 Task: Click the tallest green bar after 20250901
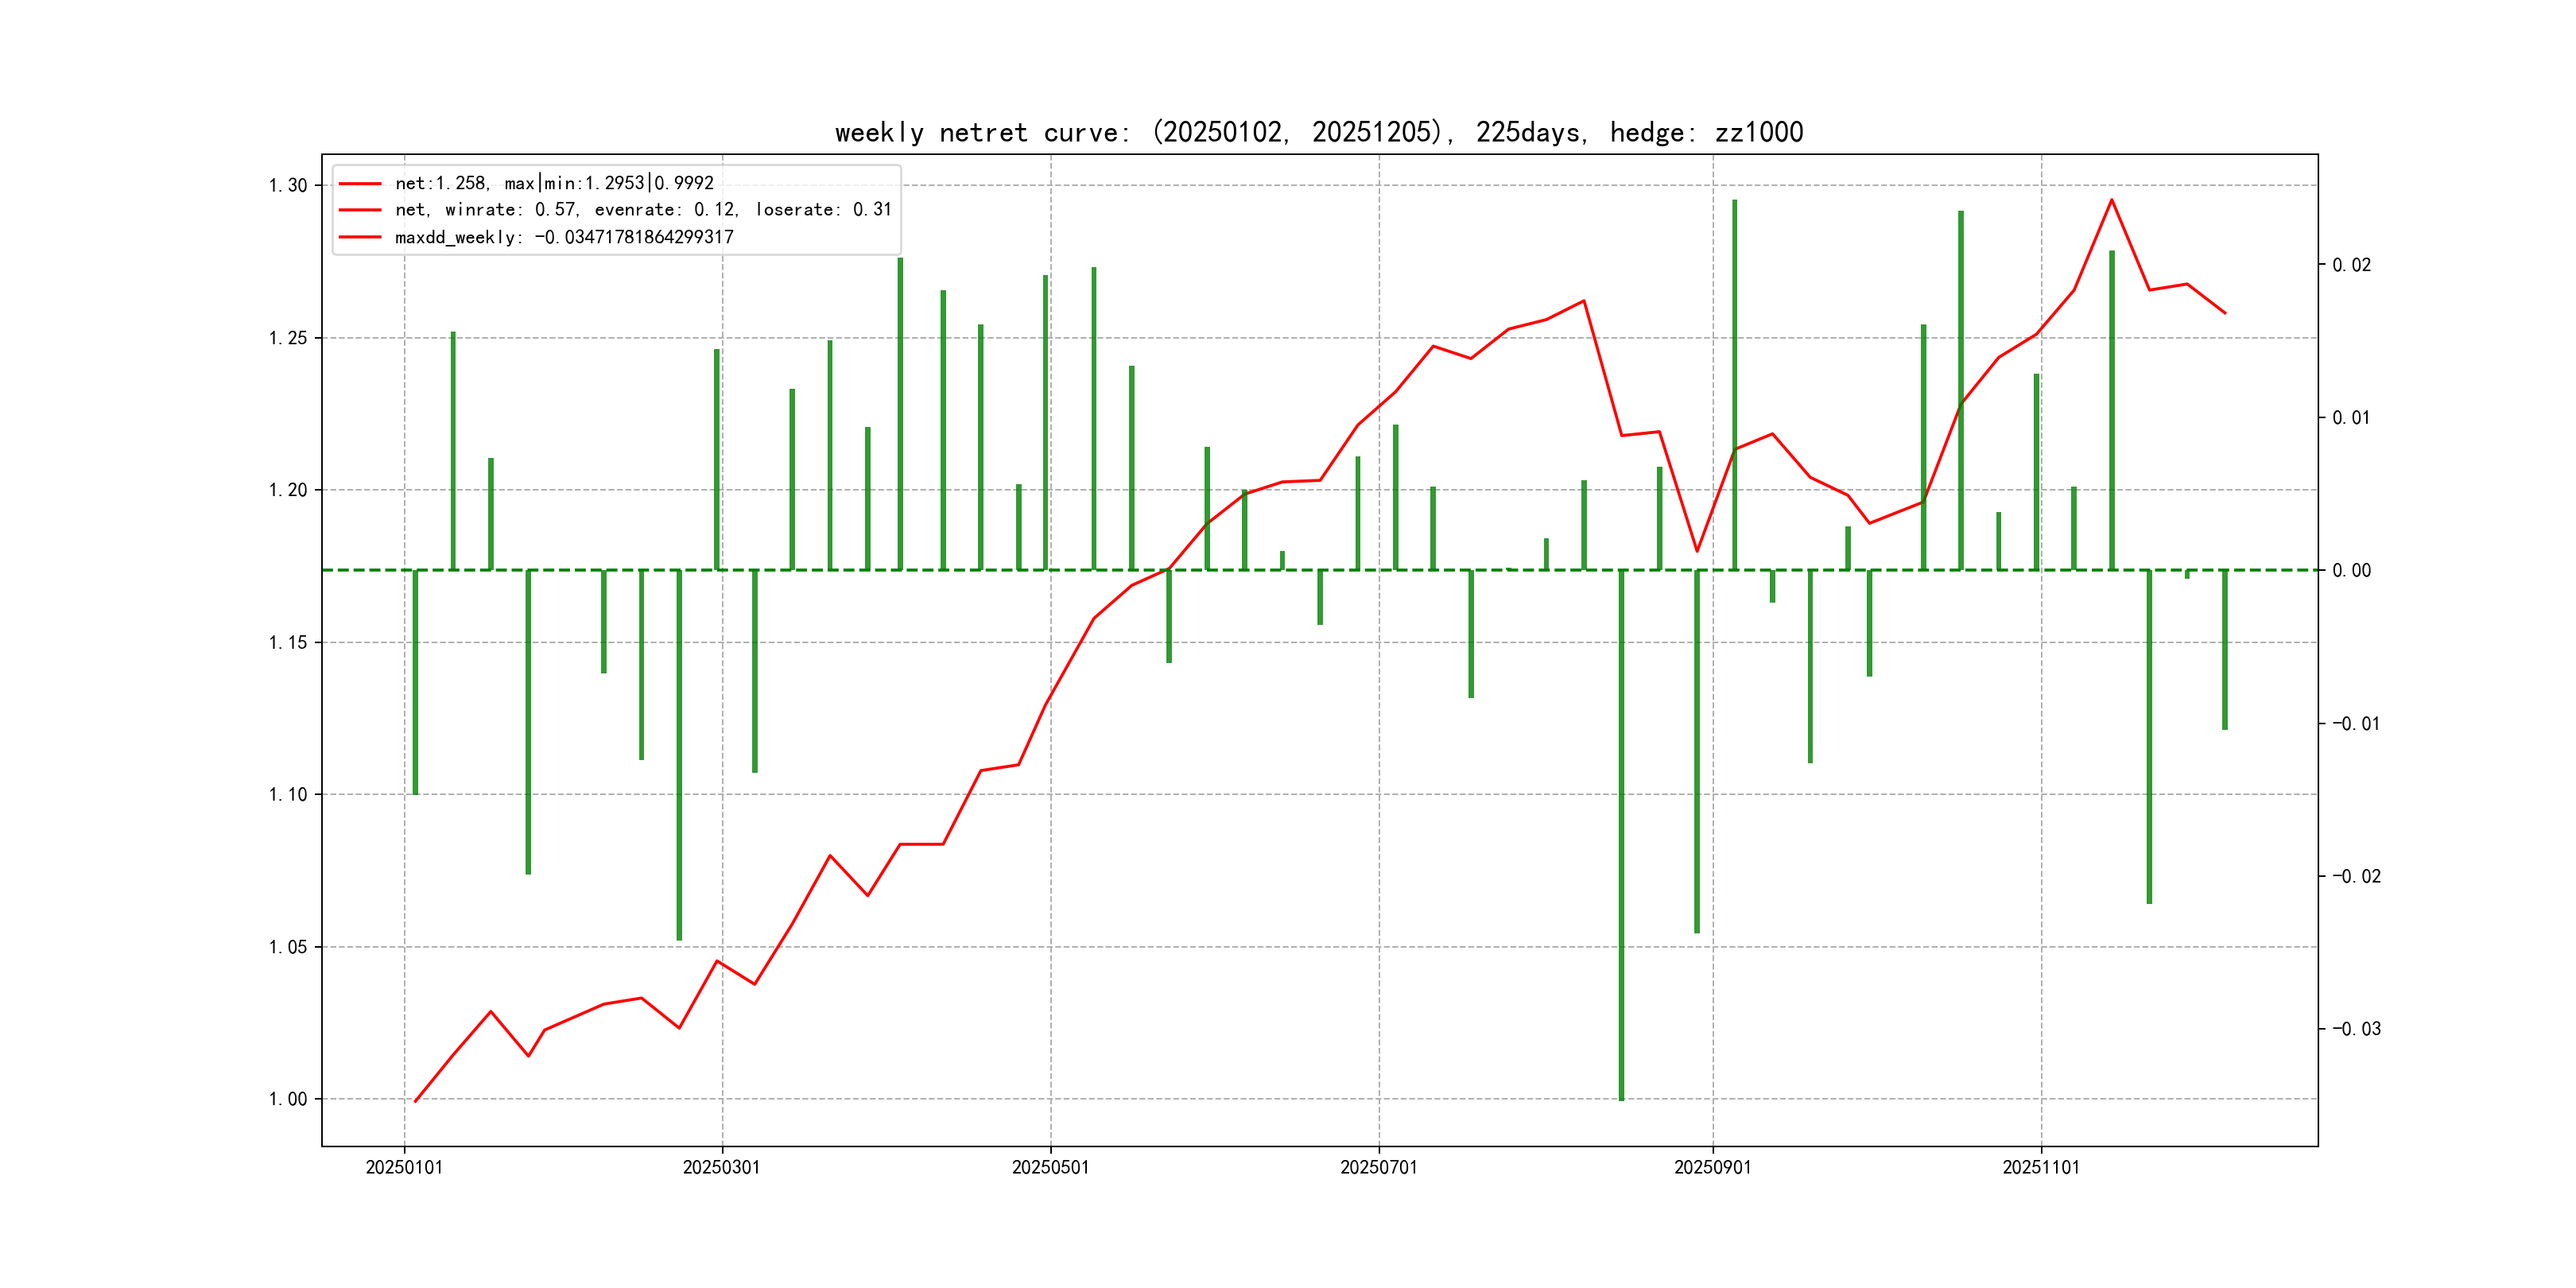(1734, 380)
